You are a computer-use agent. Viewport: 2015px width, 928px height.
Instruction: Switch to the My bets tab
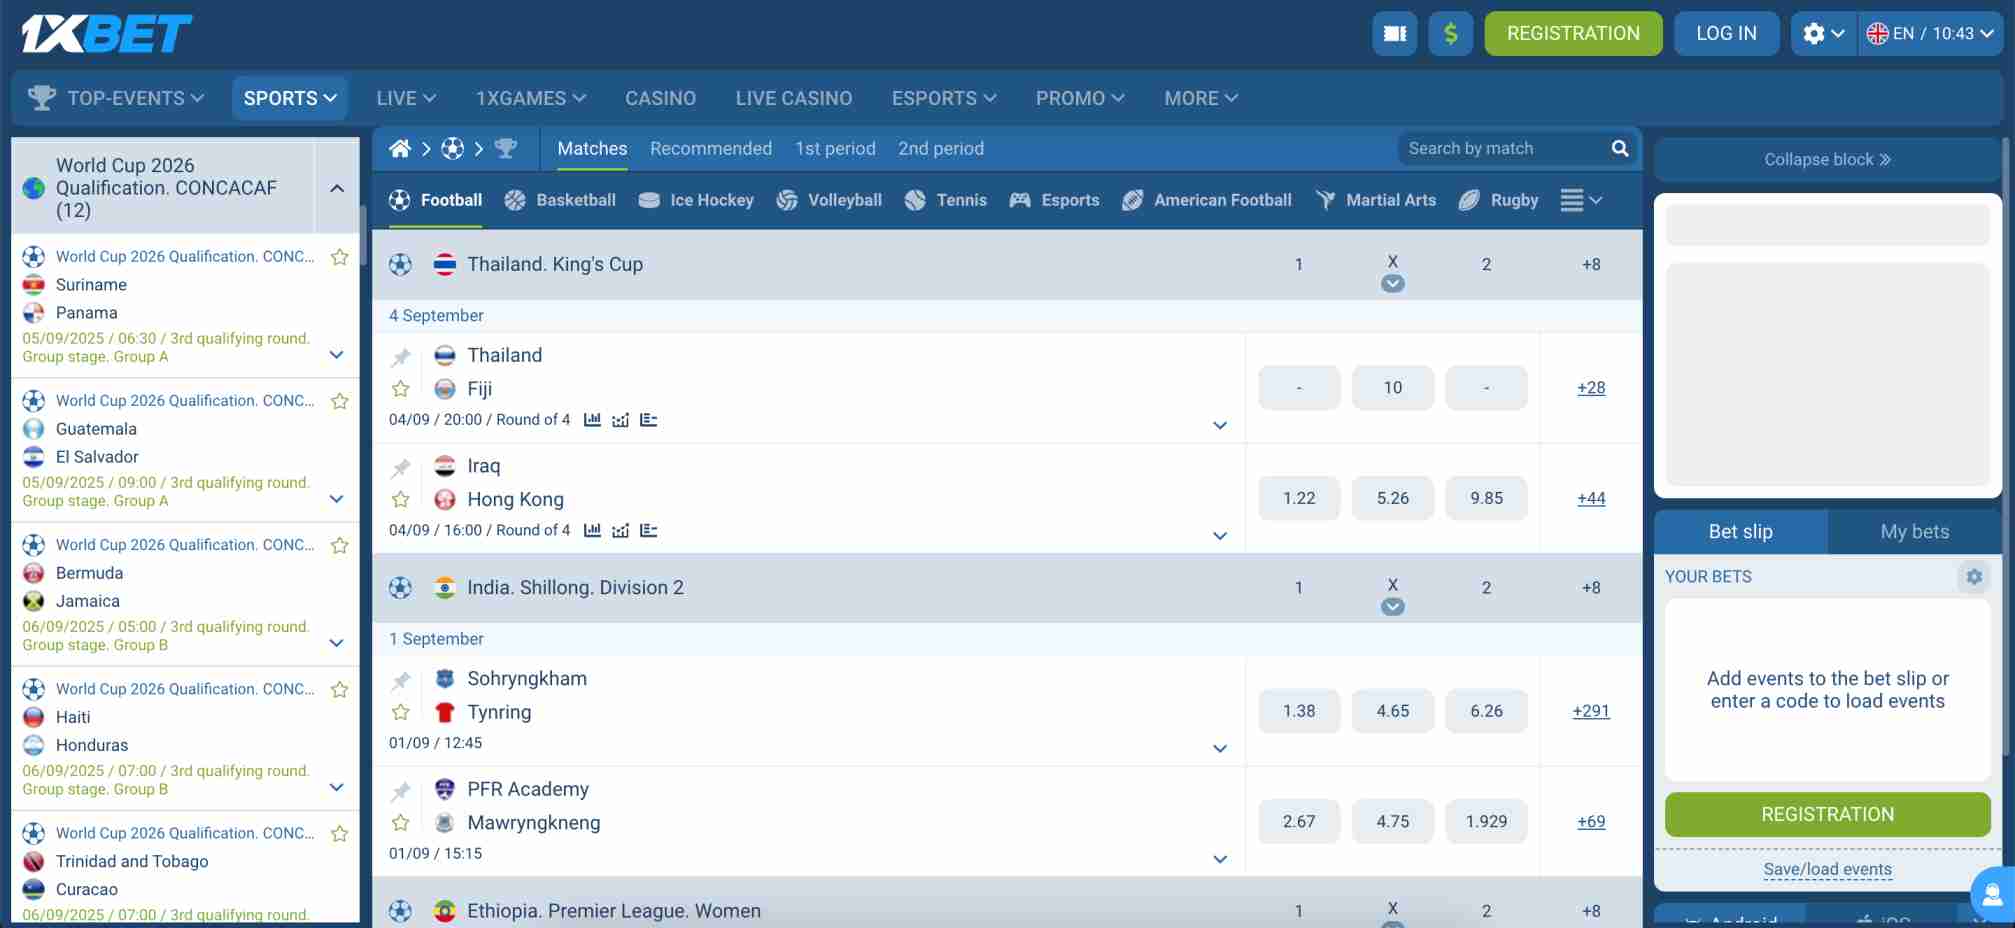pos(1914,531)
